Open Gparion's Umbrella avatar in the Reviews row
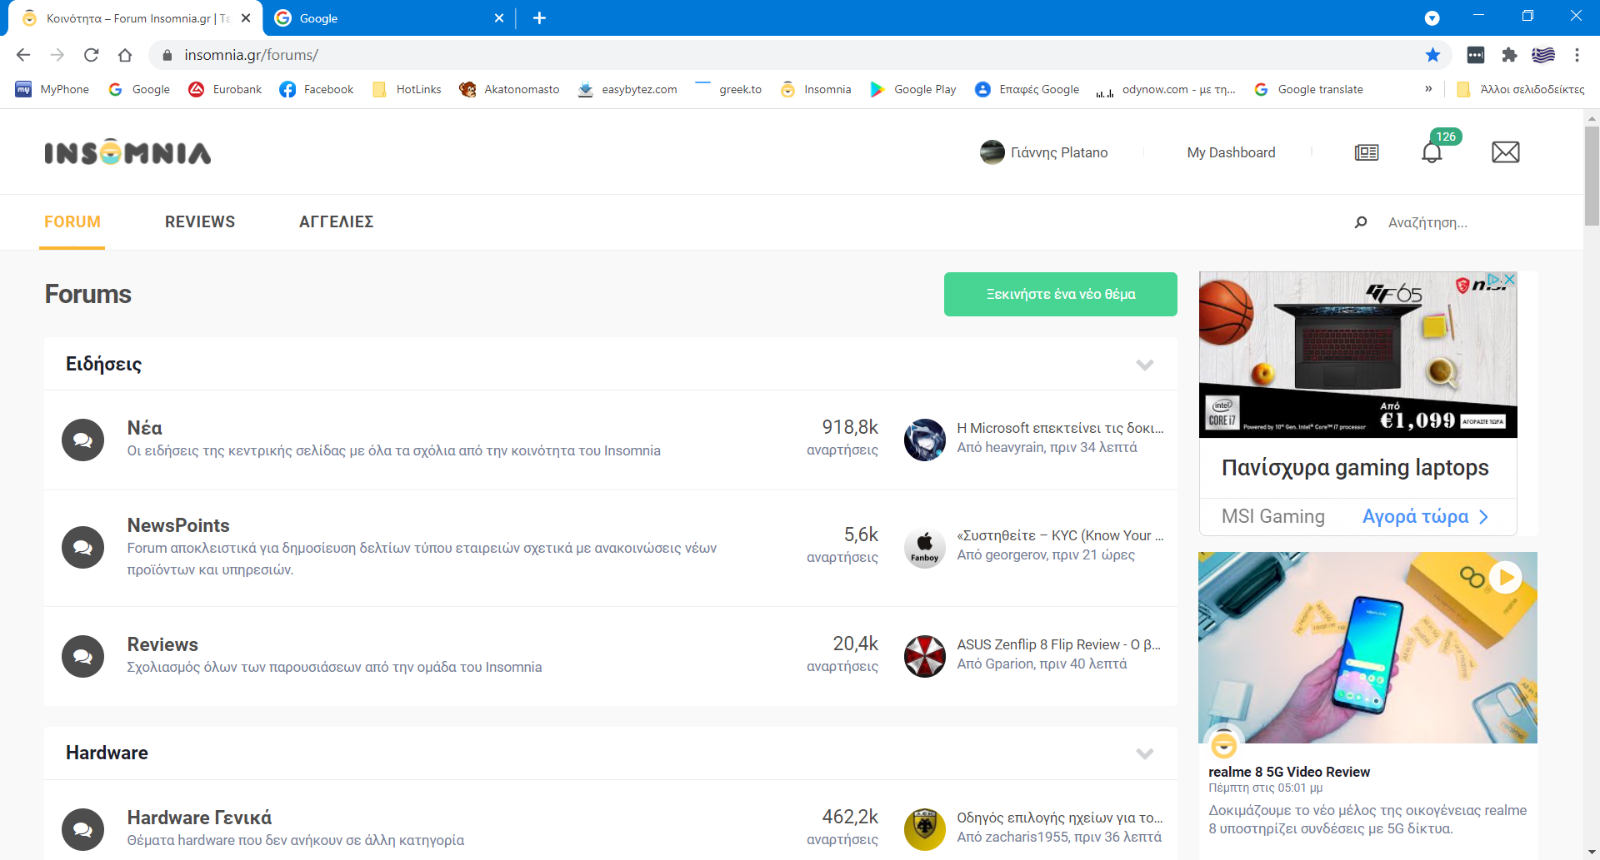This screenshot has width=1600, height=860. (925, 656)
